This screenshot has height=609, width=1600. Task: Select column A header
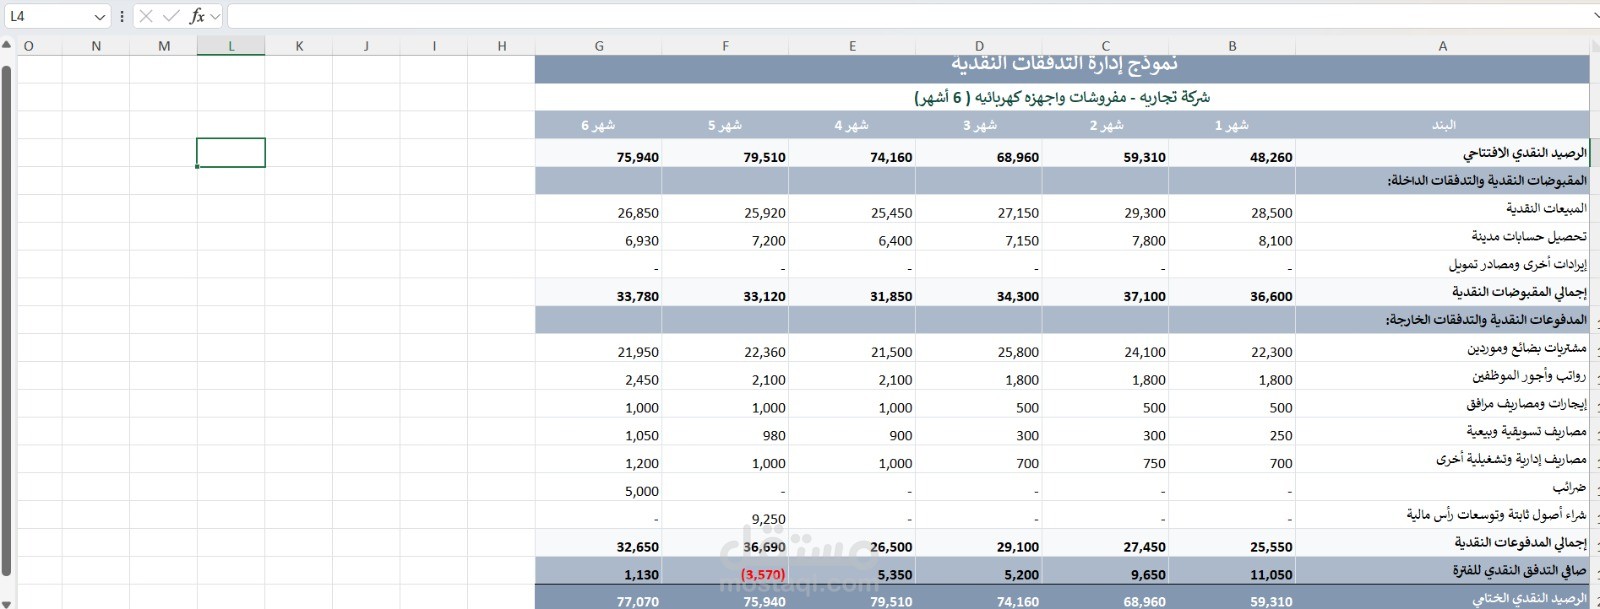click(x=1442, y=46)
